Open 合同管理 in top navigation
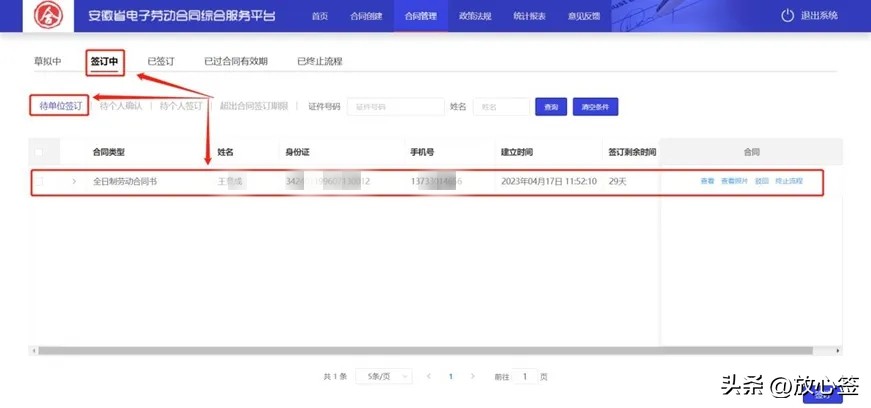871x408 pixels. click(421, 16)
